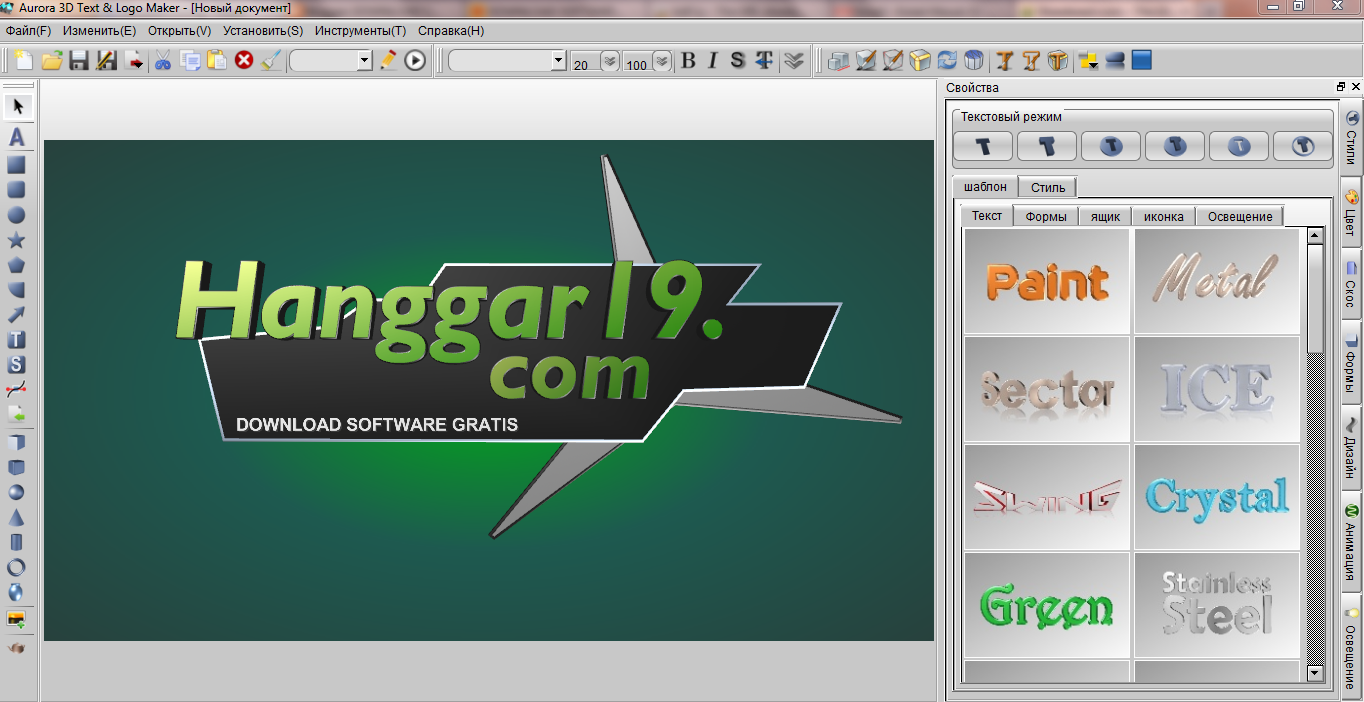
Task: Click the Paste clipboard icon
Action: click(x=216, y=61)
